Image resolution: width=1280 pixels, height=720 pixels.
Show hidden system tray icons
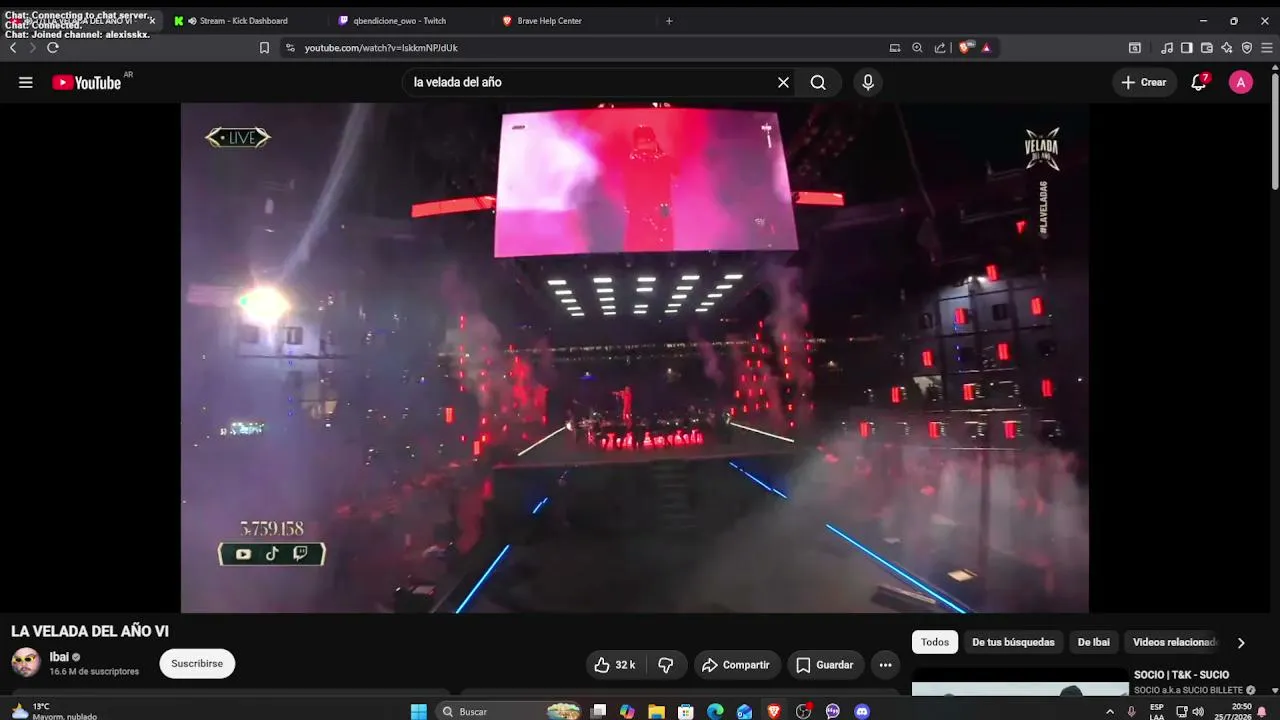point(1109,711)
